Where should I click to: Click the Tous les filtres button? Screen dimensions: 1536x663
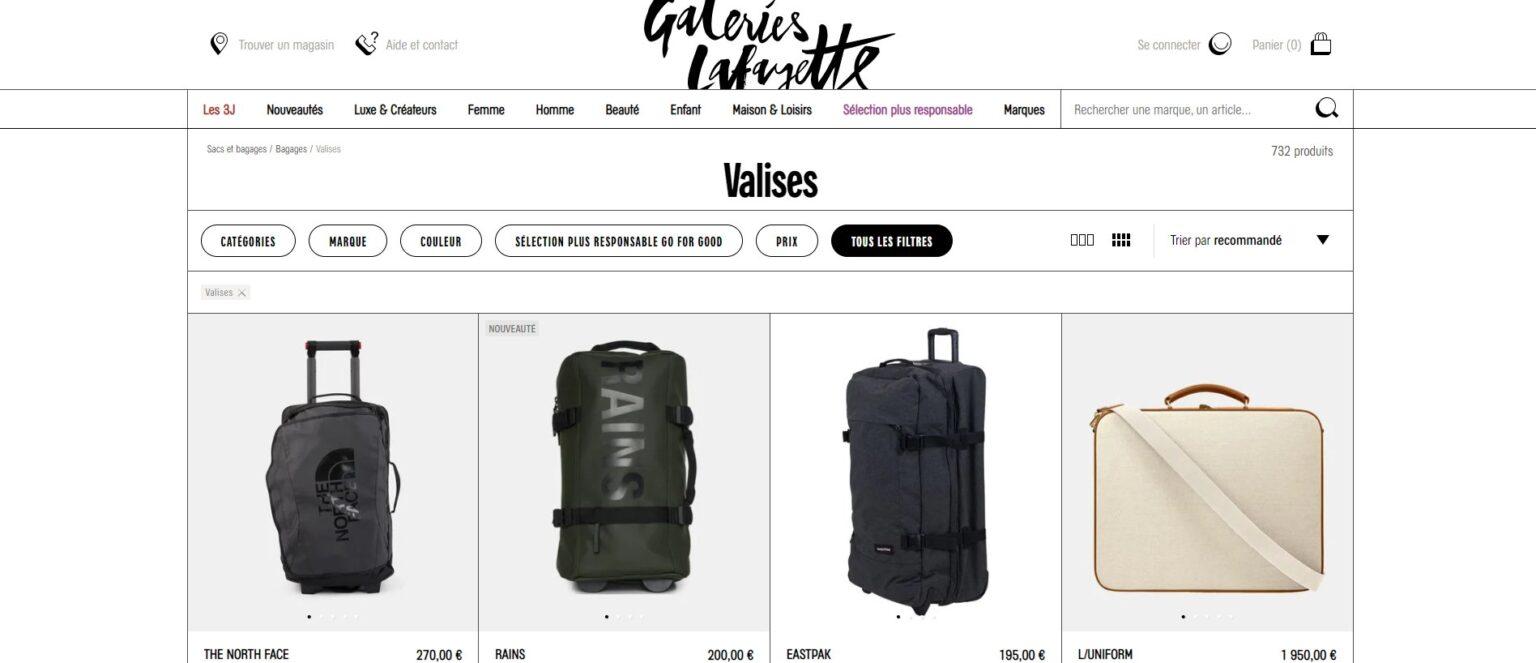point(892,241)
